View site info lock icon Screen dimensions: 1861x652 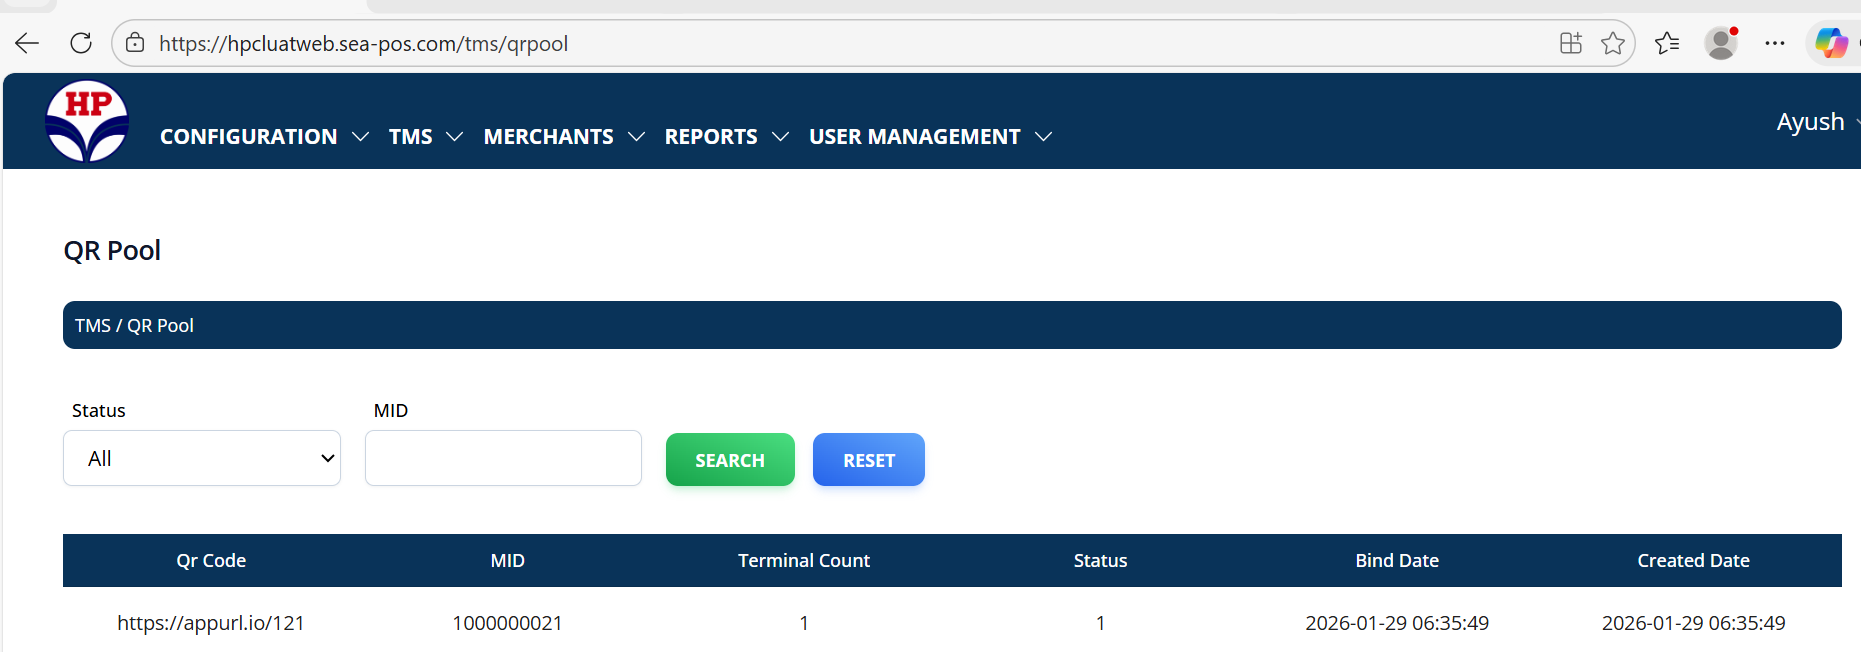pyautogui.click(x=135, y=43)
